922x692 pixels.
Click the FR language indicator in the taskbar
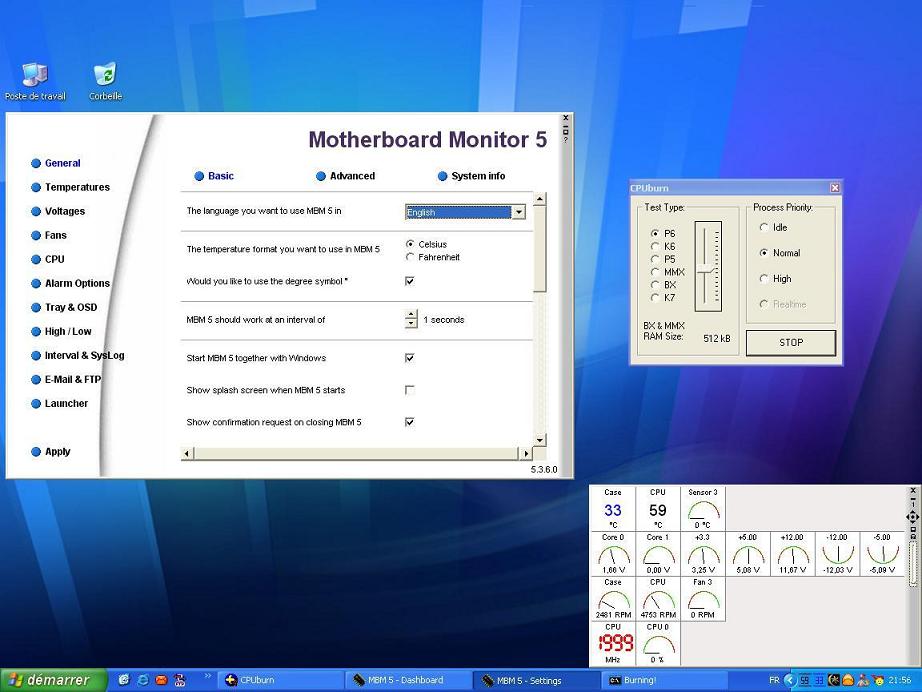(774, 680)
